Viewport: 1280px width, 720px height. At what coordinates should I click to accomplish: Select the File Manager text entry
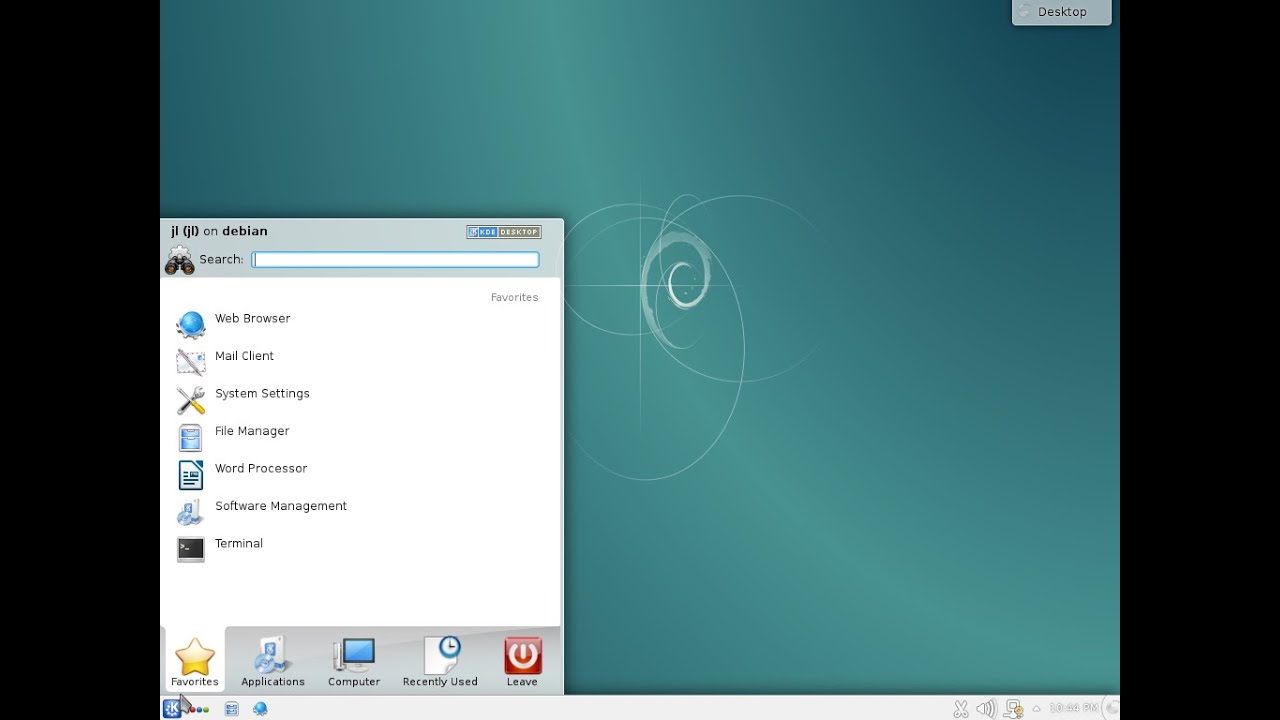252,431
